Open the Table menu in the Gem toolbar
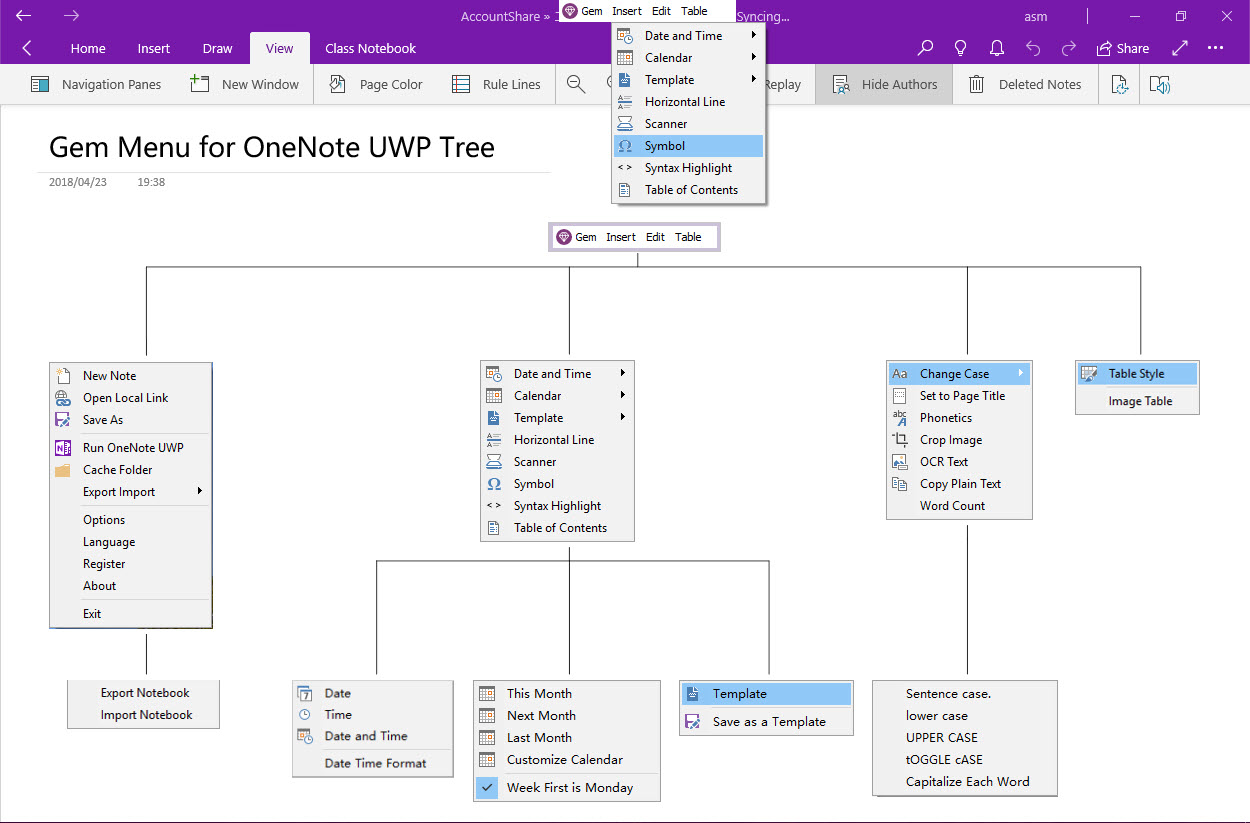Image resolution: width=1250 pixels, height=823 pixels. [x=694, y=11]
